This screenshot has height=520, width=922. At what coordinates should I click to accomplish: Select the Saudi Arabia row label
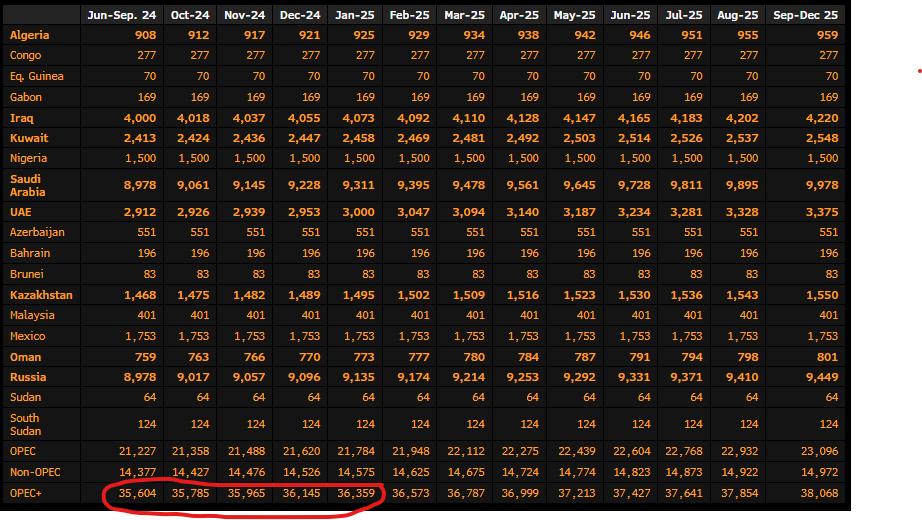(28, 185)
